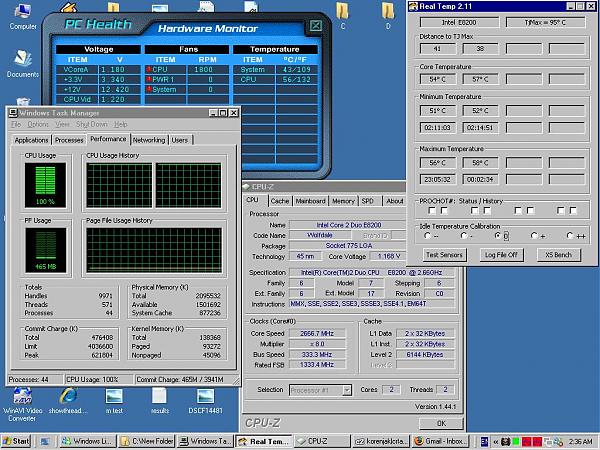
Task: Switch to C:\New Folder taskbar button
Action: click(147, 441)
